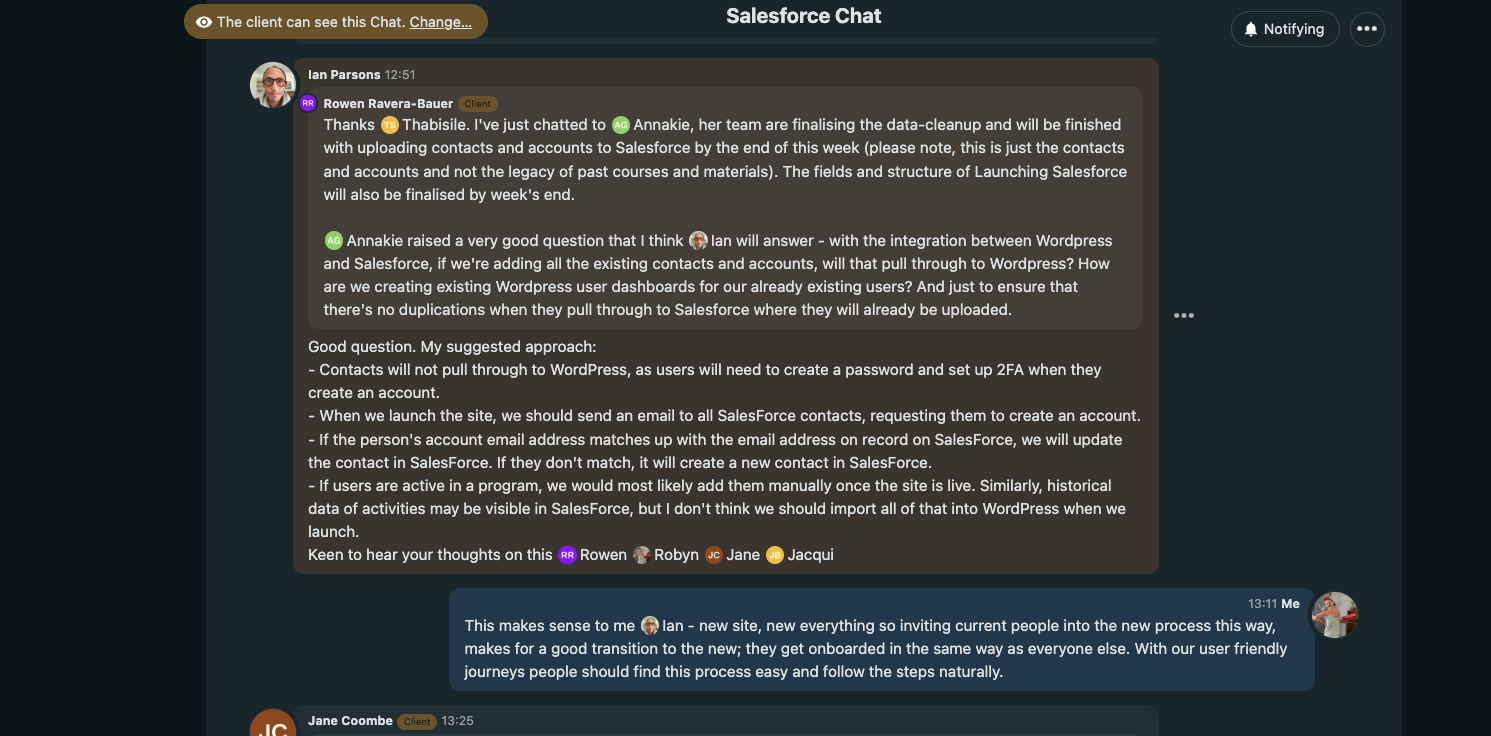This screenshot has height=736, width=1491.
Task: Click Ian Parsons' profile photo avatar
Action: coord(273,85)
